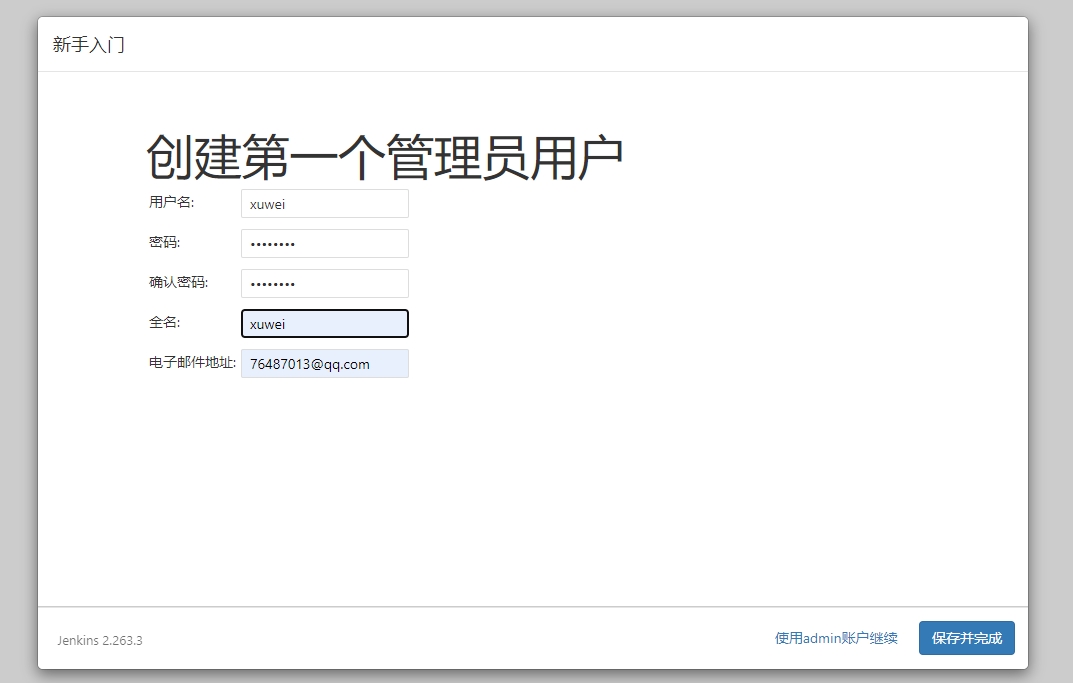Image resolution: width=1073 pixels, height=683 pixels.
Task: Focus the 电子邮件地址 email field
Action: (324, 364)
